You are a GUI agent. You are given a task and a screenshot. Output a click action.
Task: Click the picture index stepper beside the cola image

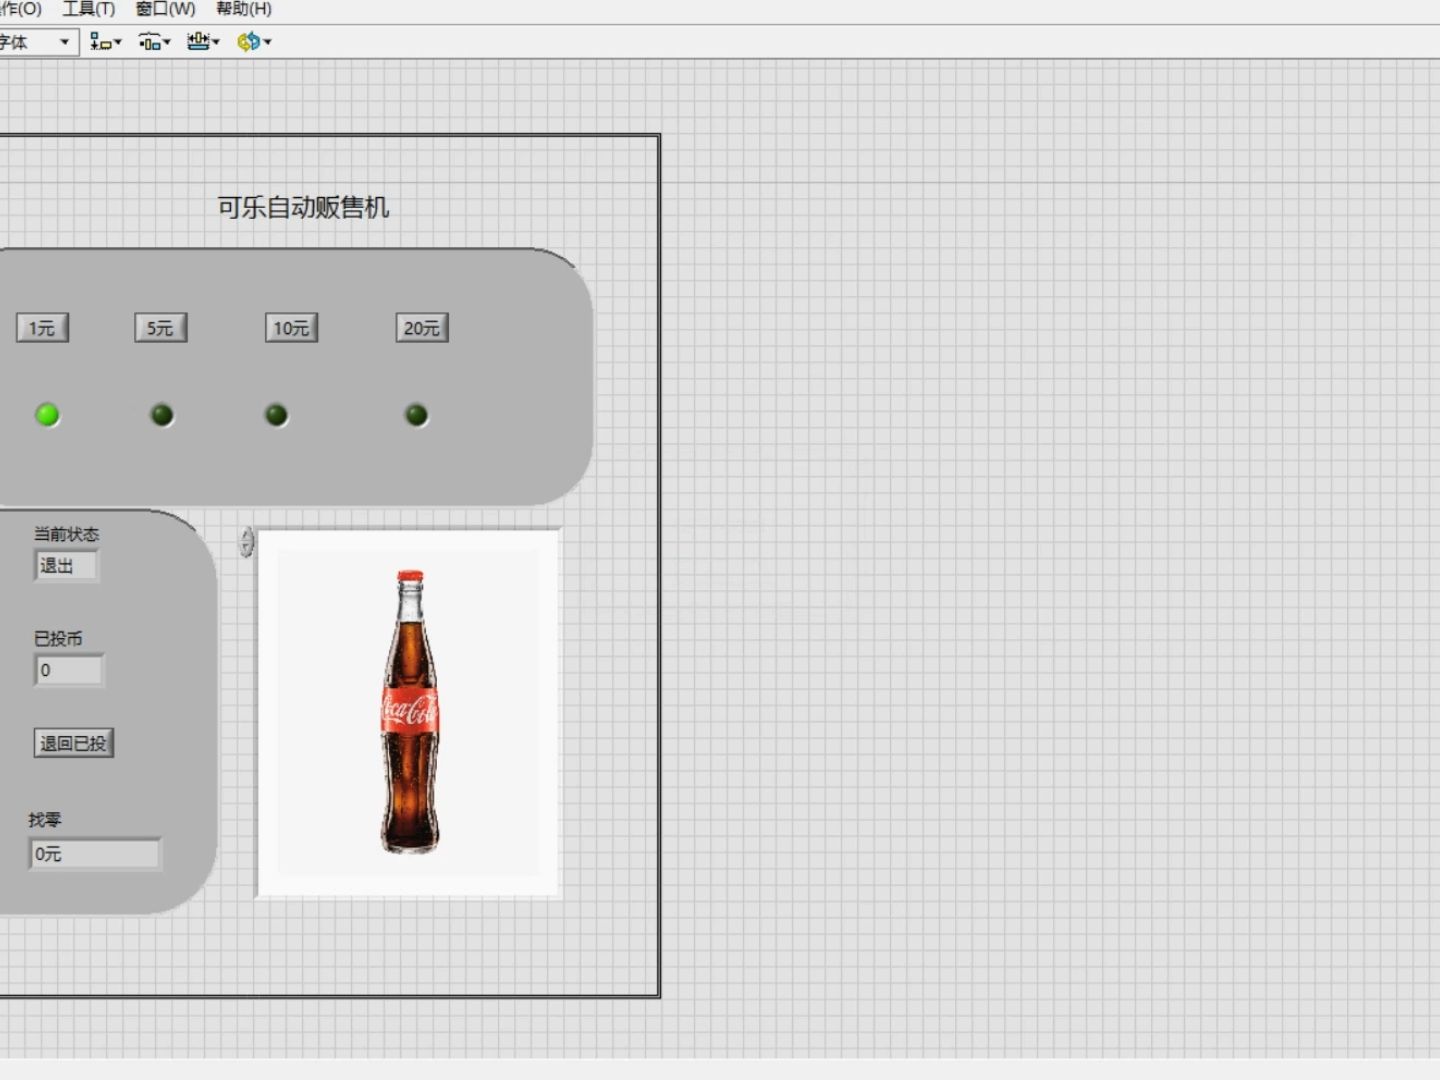(247, 542)
